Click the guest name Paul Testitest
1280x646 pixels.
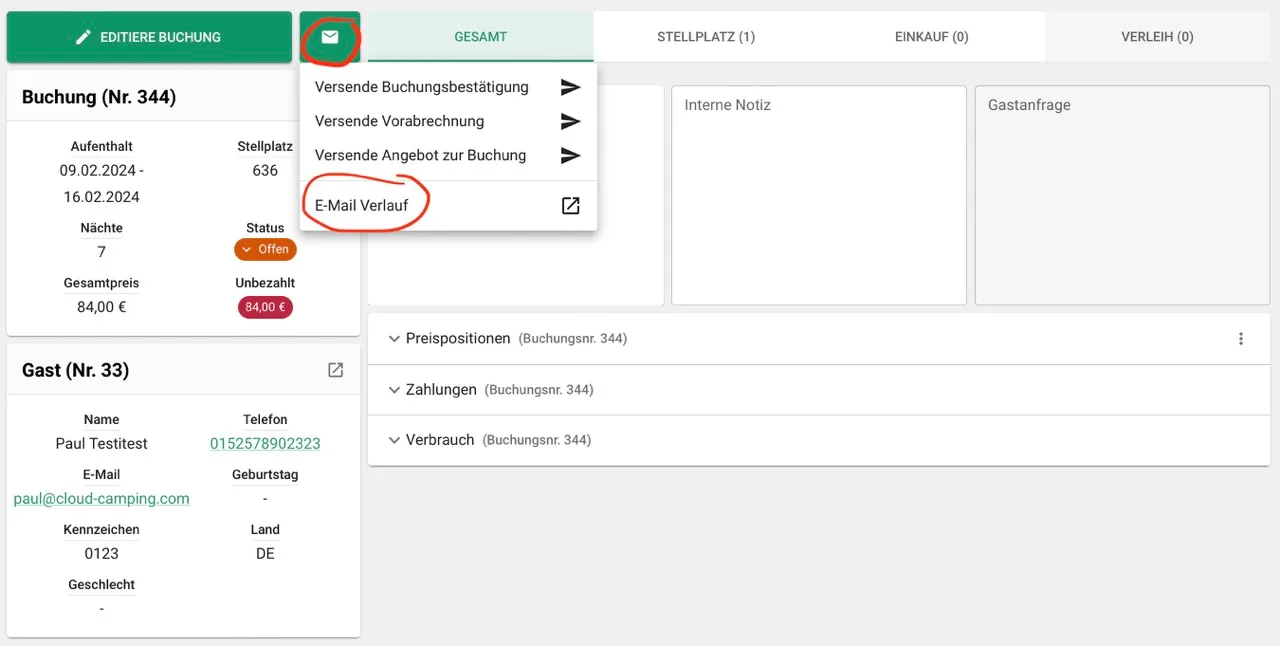pos(101,443)
